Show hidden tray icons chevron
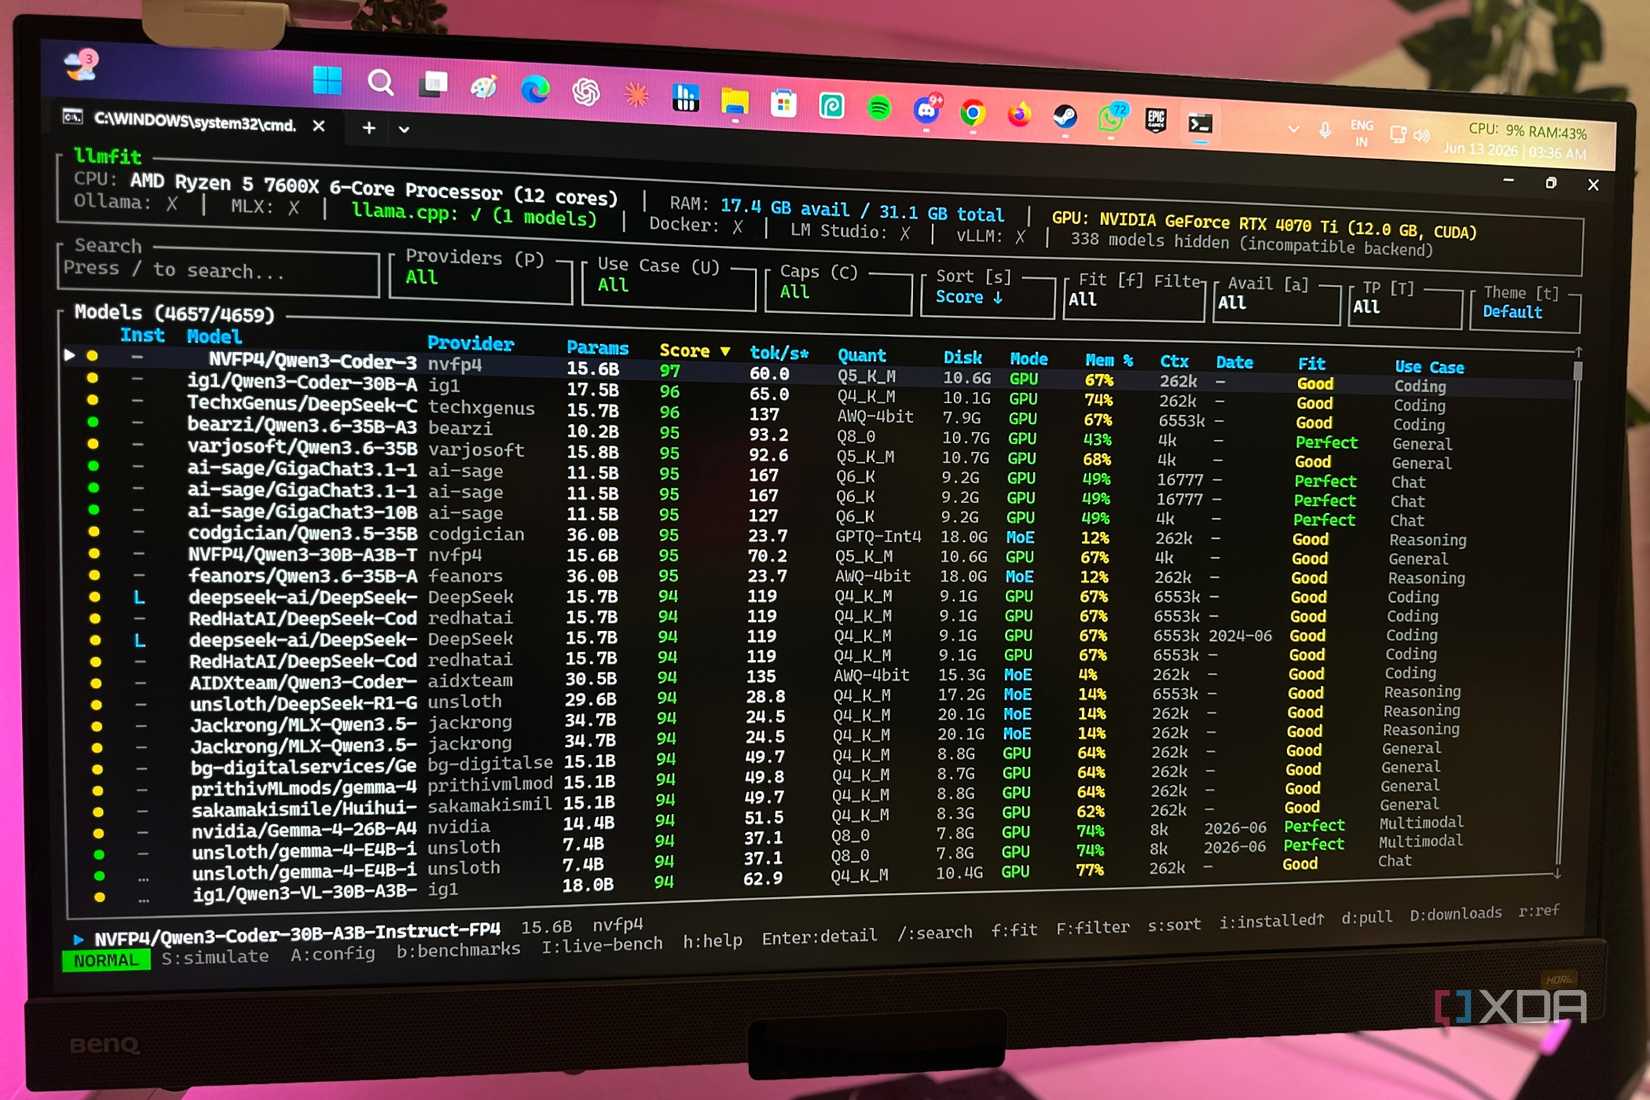The image size is (1650, 1100). pos(1293,129)
